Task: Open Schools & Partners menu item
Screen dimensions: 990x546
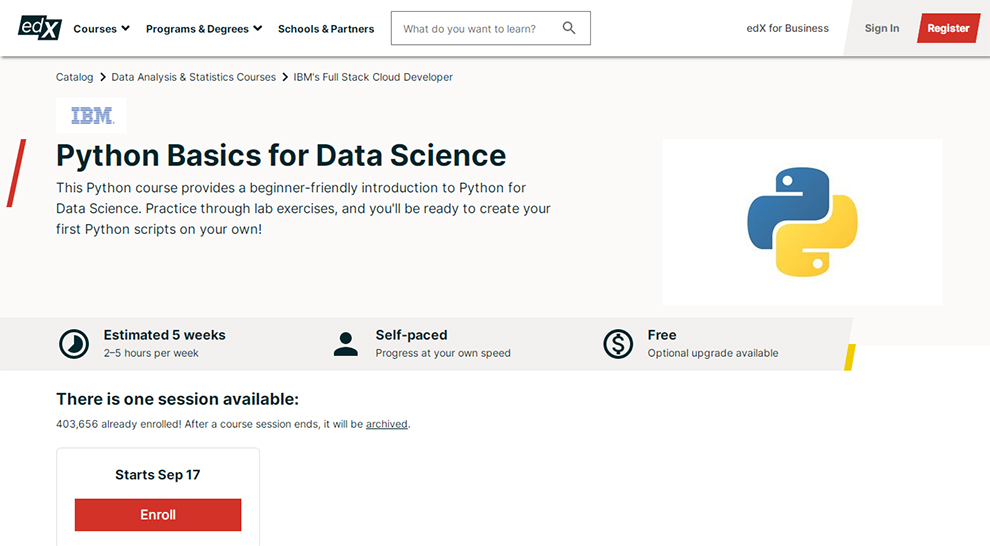Action: tap(326, 28)
